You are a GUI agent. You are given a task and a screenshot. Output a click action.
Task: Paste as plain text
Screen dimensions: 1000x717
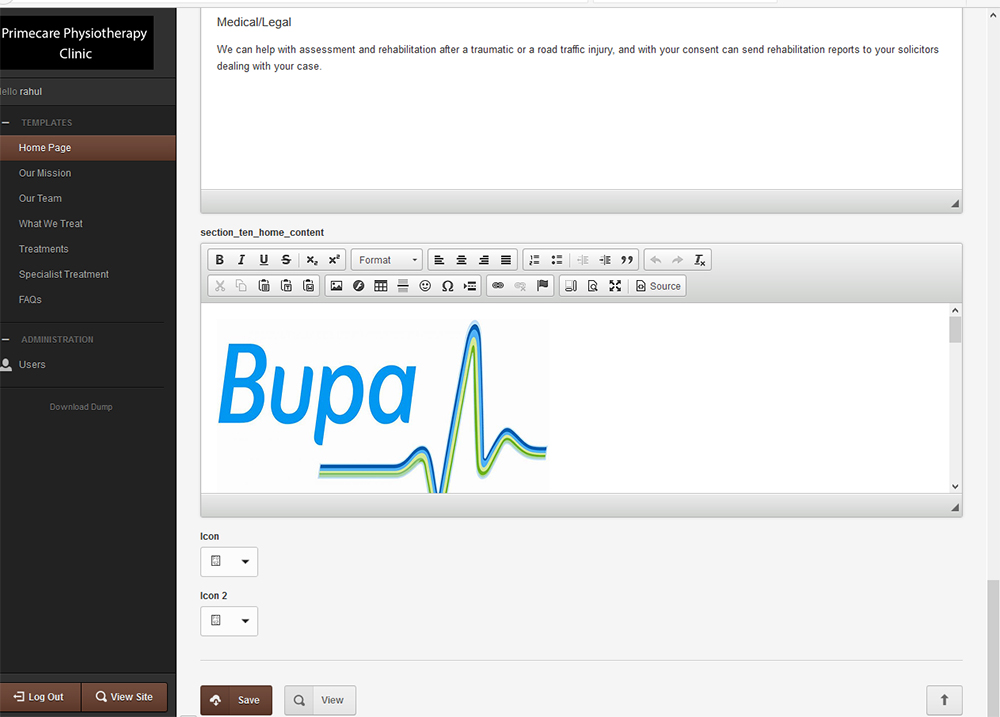286,286
